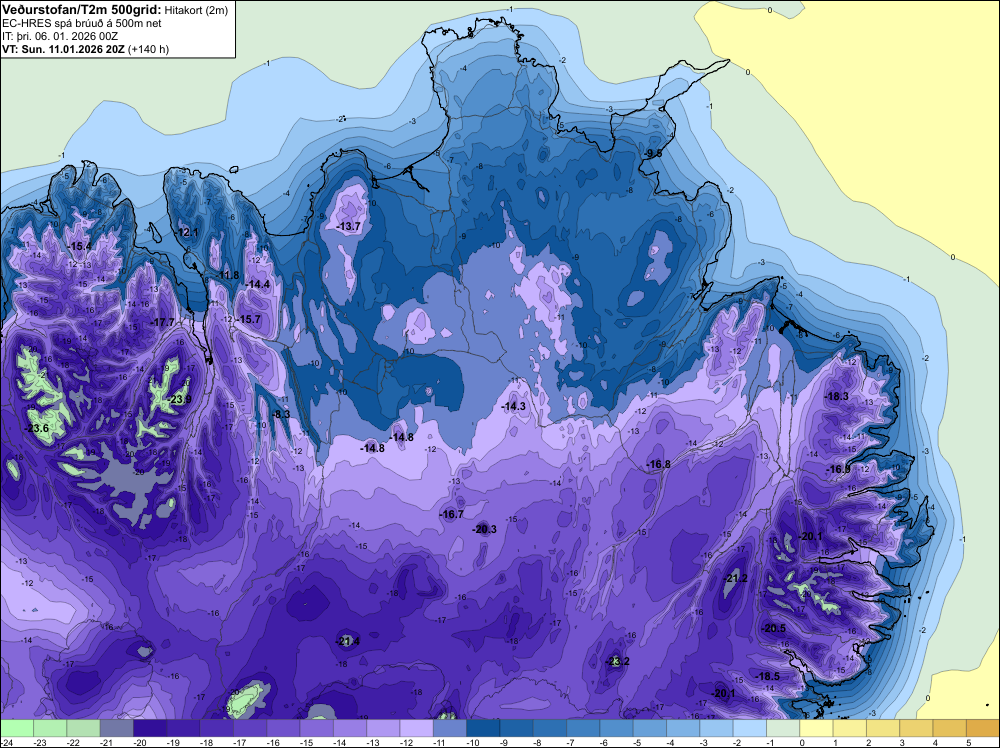
Task: Click the legend swatch above the -7 label
Action: 583,728
